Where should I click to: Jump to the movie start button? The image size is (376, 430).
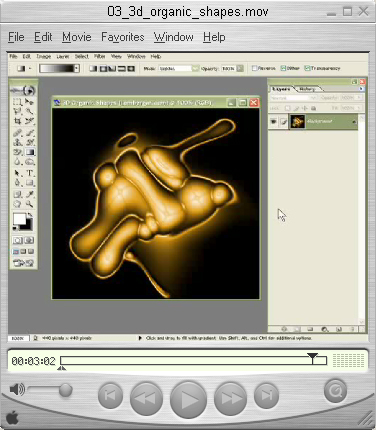110,396
